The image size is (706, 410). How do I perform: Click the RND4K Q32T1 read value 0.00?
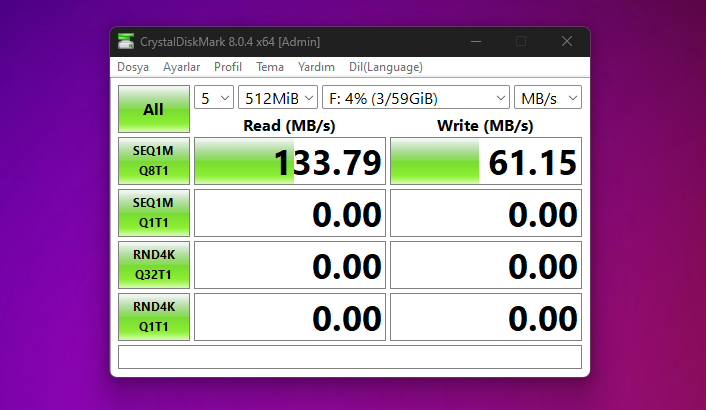click(x=290, y=265)
